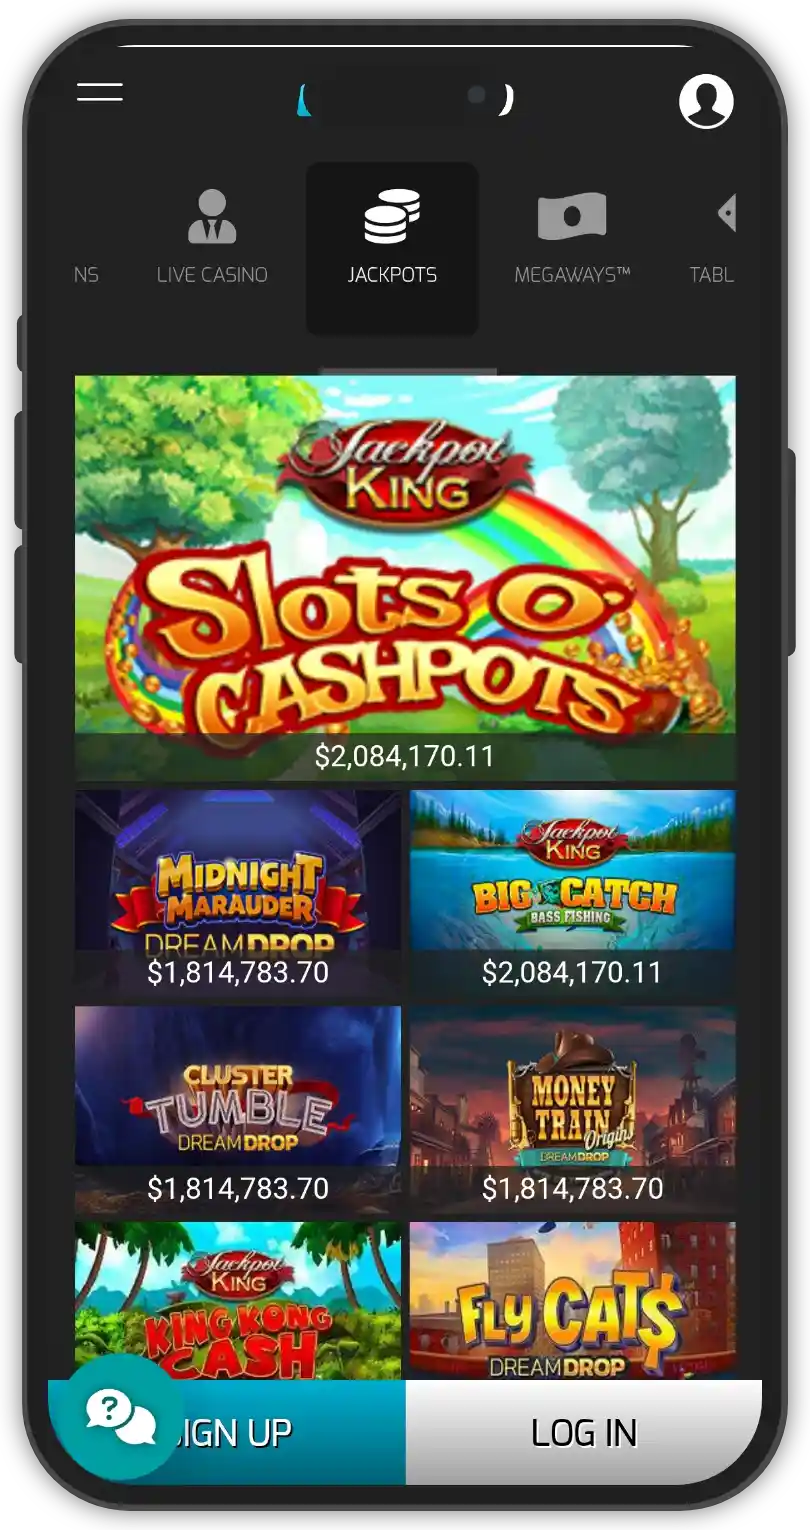Launch the Cluster Tumble Dream Drop game
810x1530 pixels.
(x=238, y=1109)
